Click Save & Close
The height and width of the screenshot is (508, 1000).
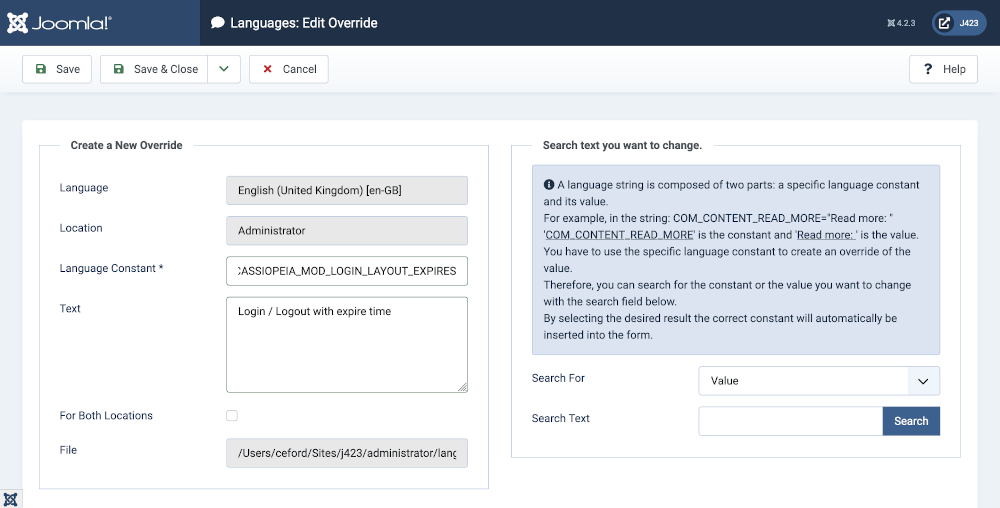click(x=155, y=69)
